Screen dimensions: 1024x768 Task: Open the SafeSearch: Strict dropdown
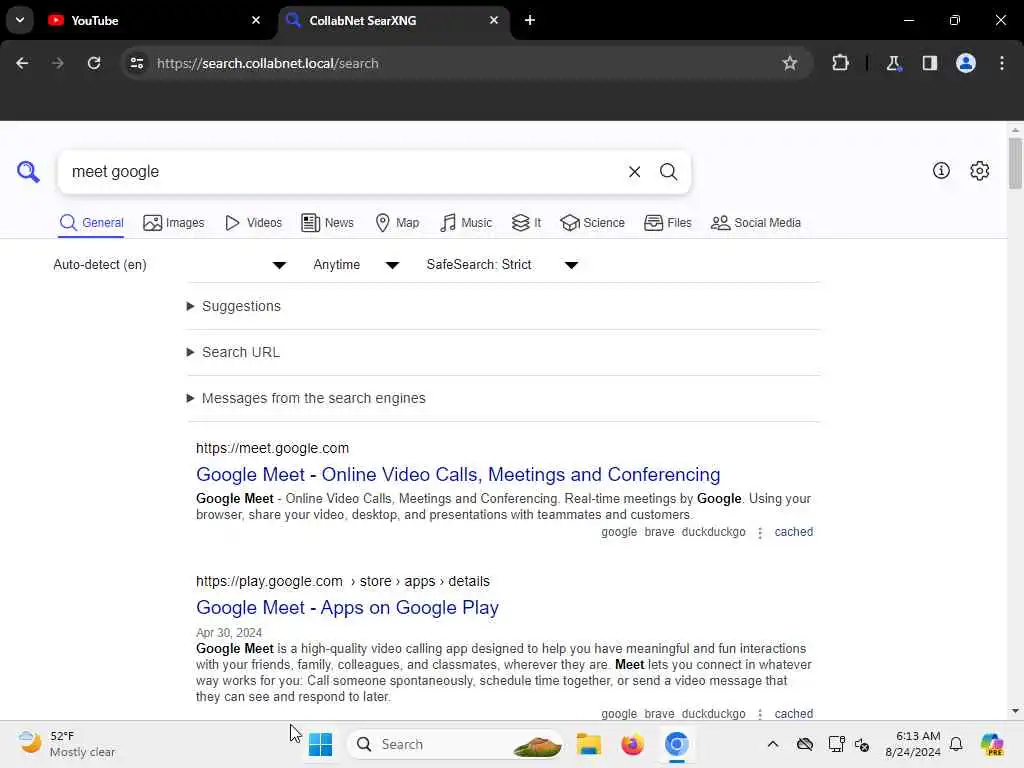coord(502,264)
